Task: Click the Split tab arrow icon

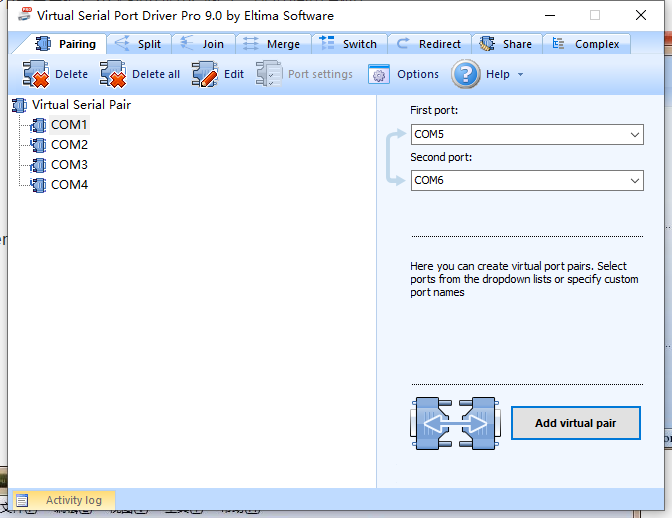Action: tap(122, 43)
